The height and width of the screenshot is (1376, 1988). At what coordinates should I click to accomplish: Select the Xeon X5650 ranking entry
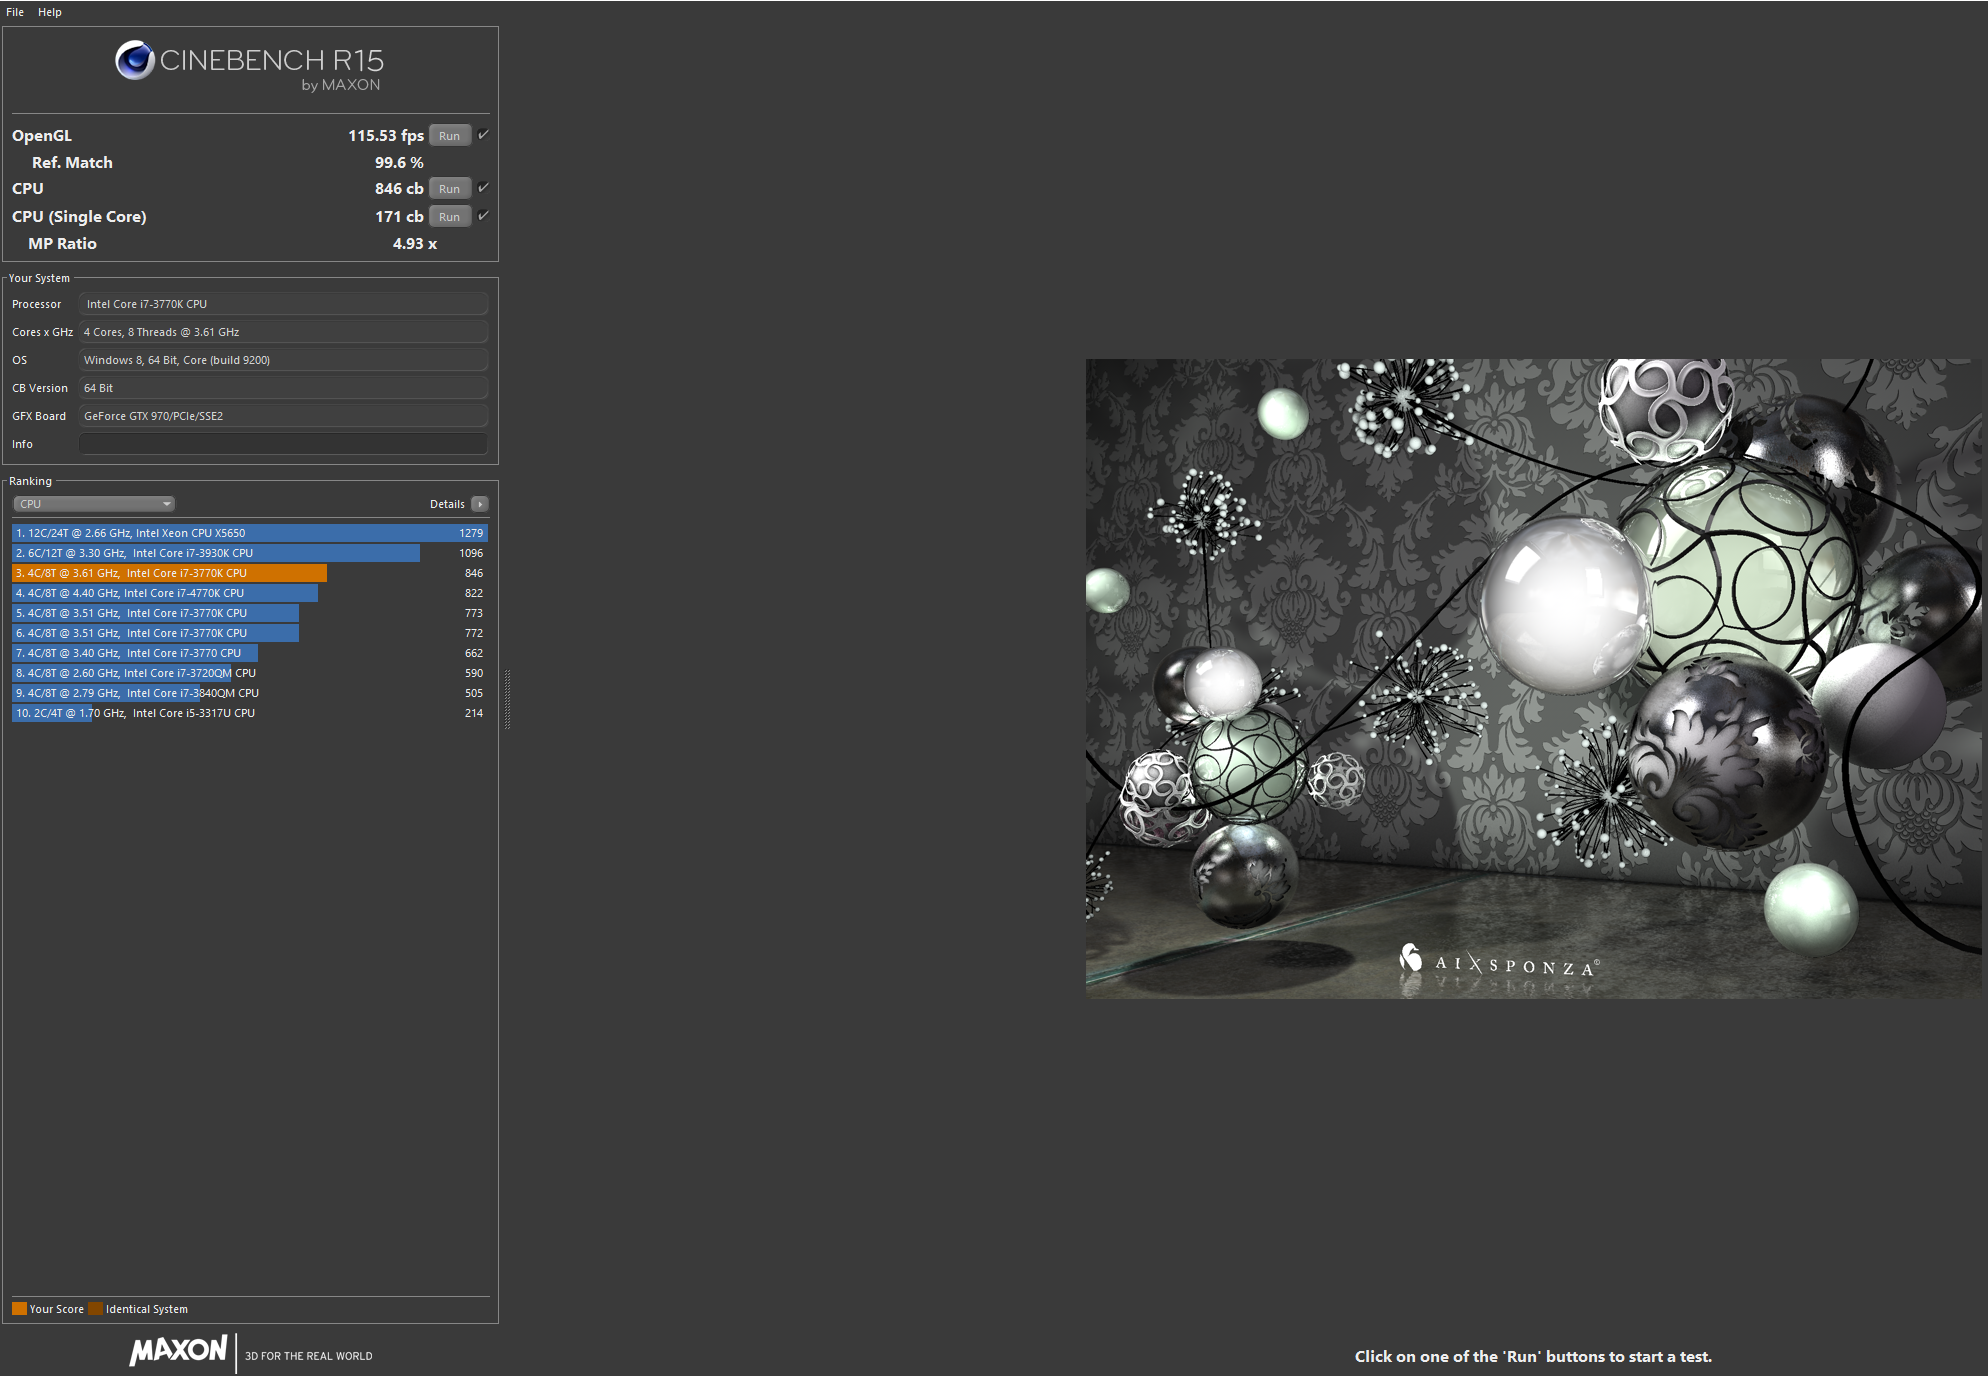250,533
